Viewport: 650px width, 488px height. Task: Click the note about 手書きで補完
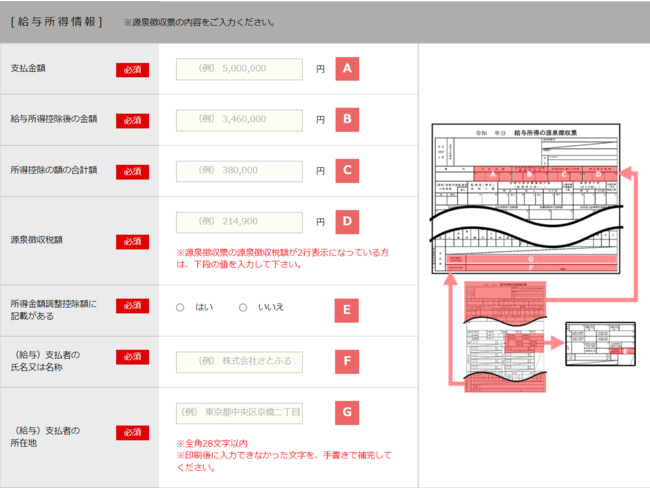point(284,461)
